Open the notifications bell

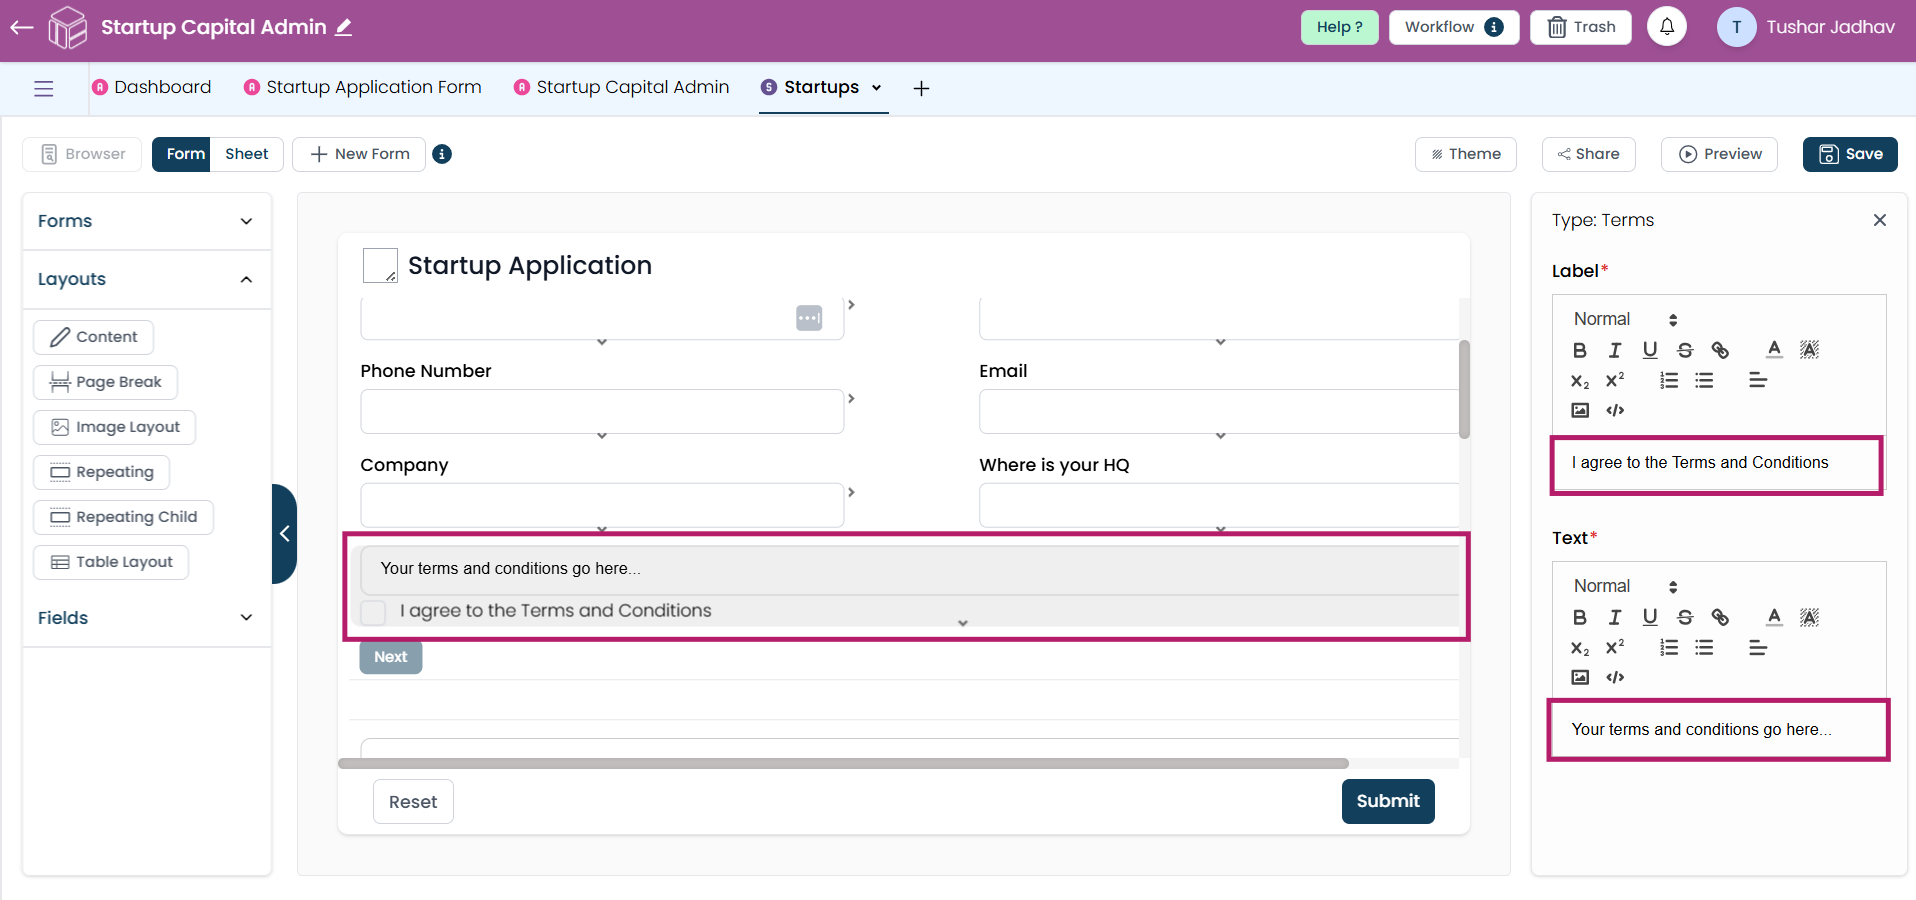click(x=1667, y=27)
